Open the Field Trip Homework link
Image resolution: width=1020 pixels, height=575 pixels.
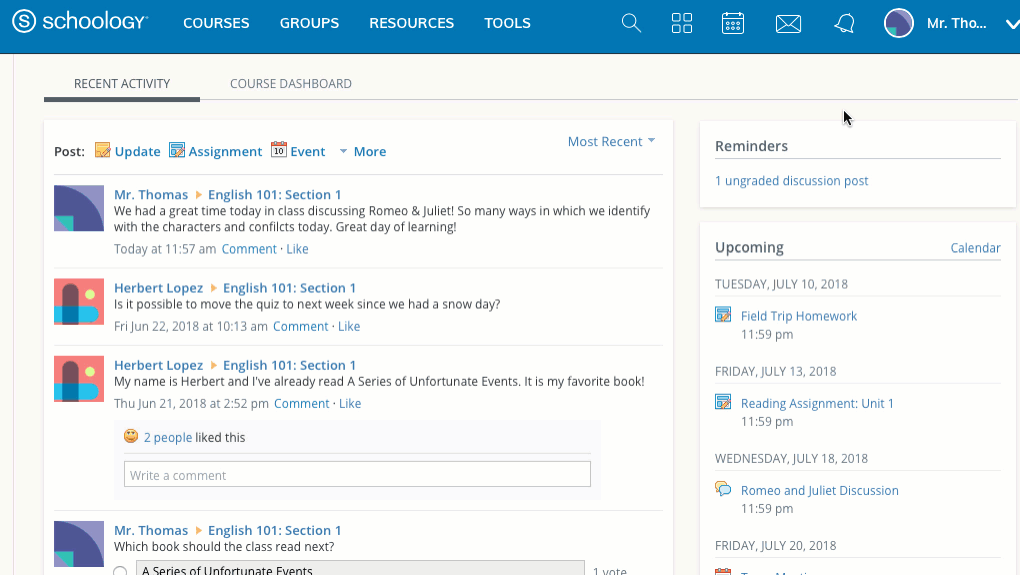pos(798,316)
